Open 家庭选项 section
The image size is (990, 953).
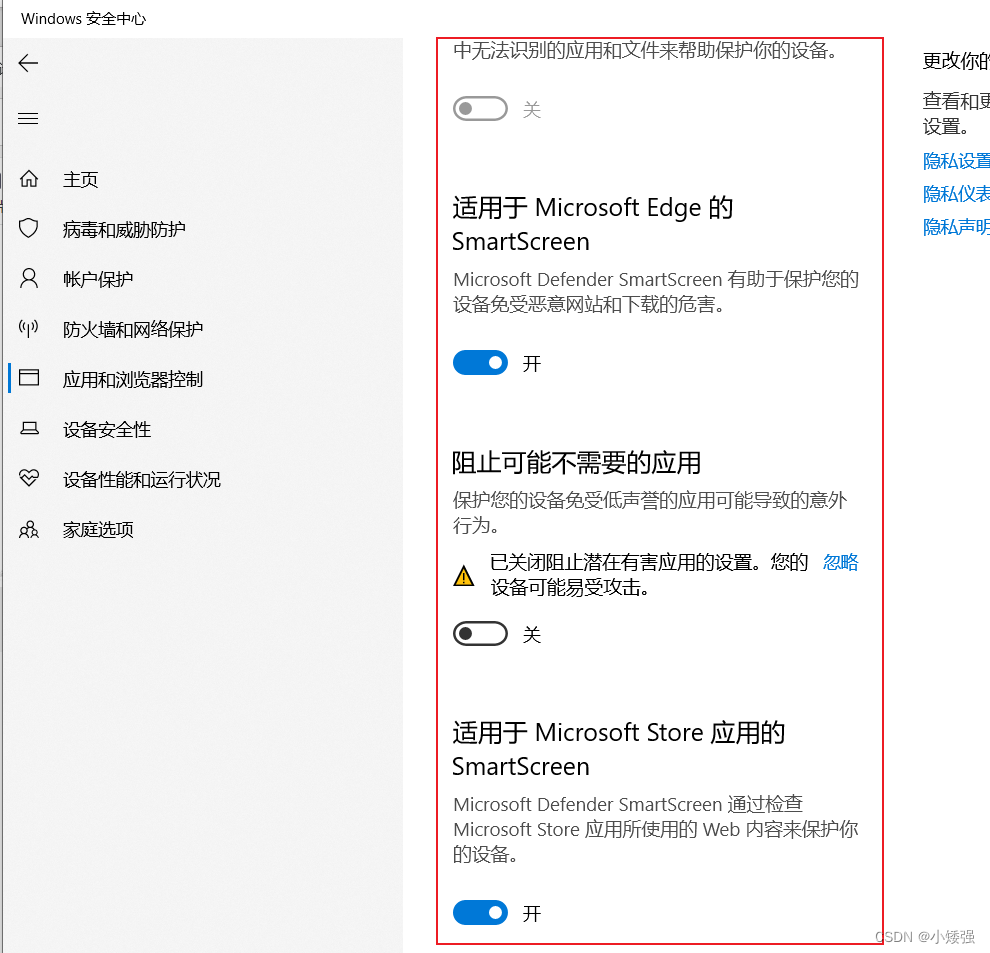98,529
